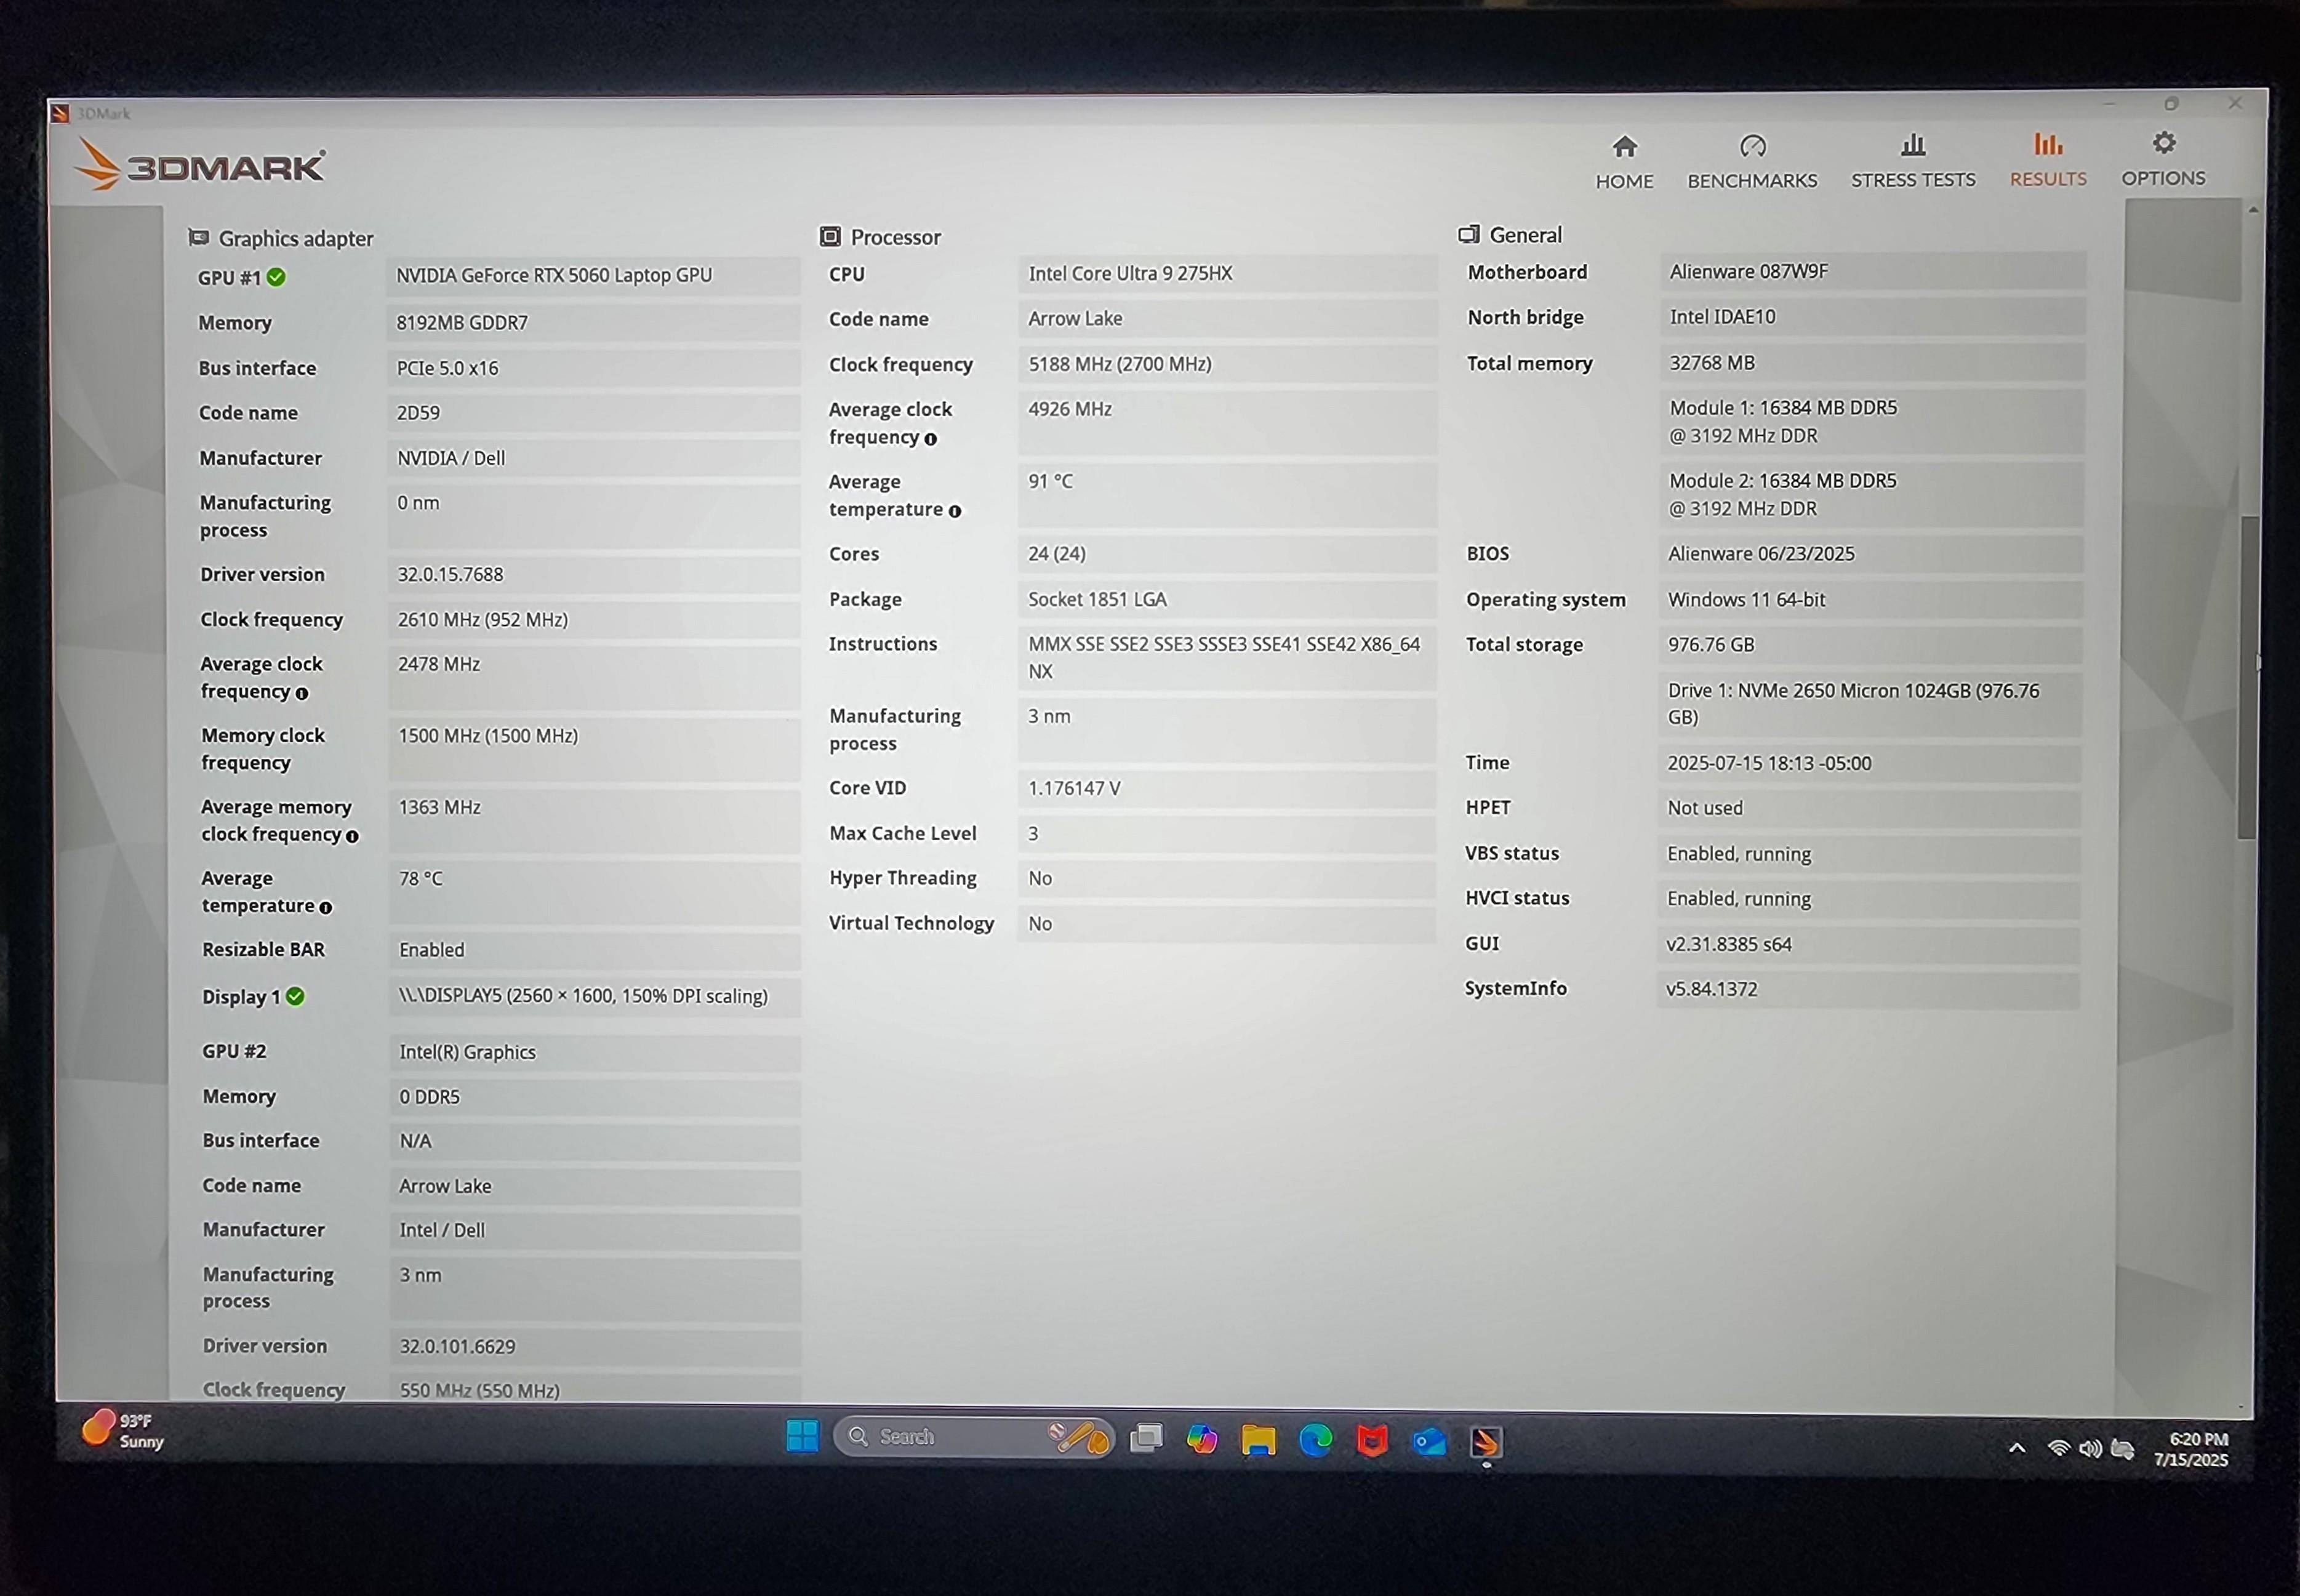Launch File Explorer from the taskbar
2300x1596 pixels.
1258,1440
